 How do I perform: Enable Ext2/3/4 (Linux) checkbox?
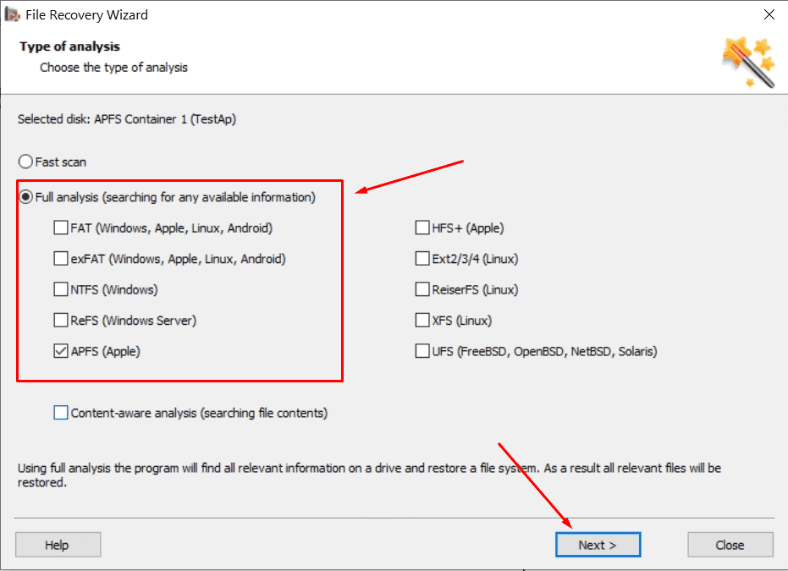422,259
